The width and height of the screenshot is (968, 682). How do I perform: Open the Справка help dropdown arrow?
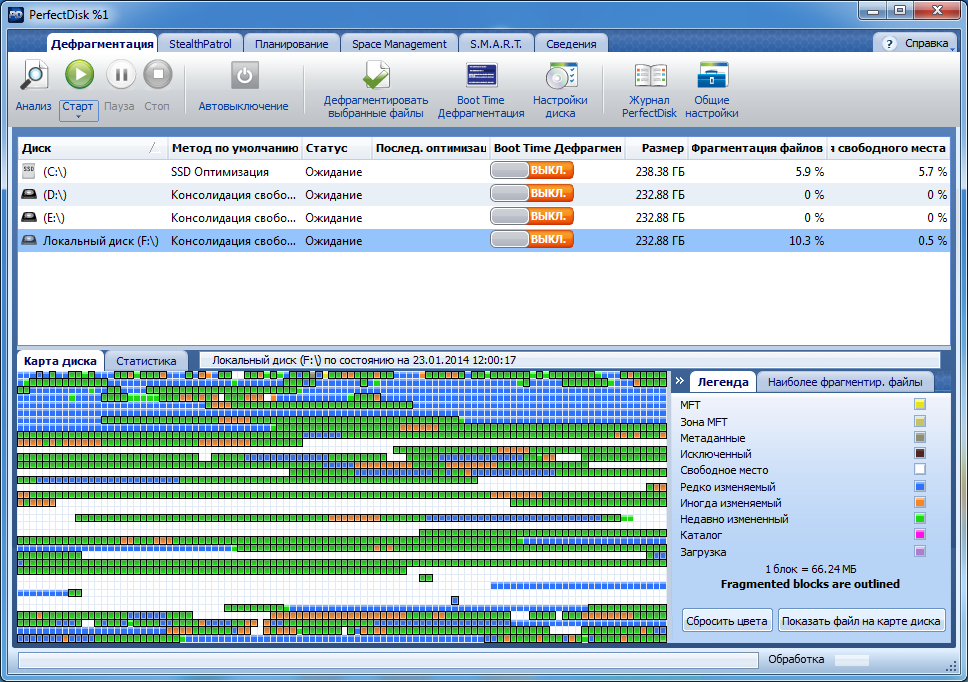point(952,48)
